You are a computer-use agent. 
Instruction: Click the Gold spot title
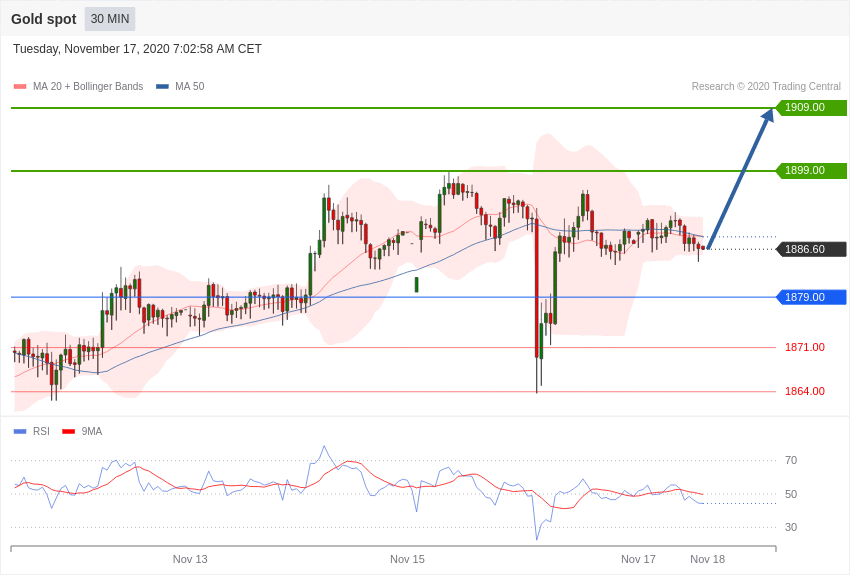[44, 19]
